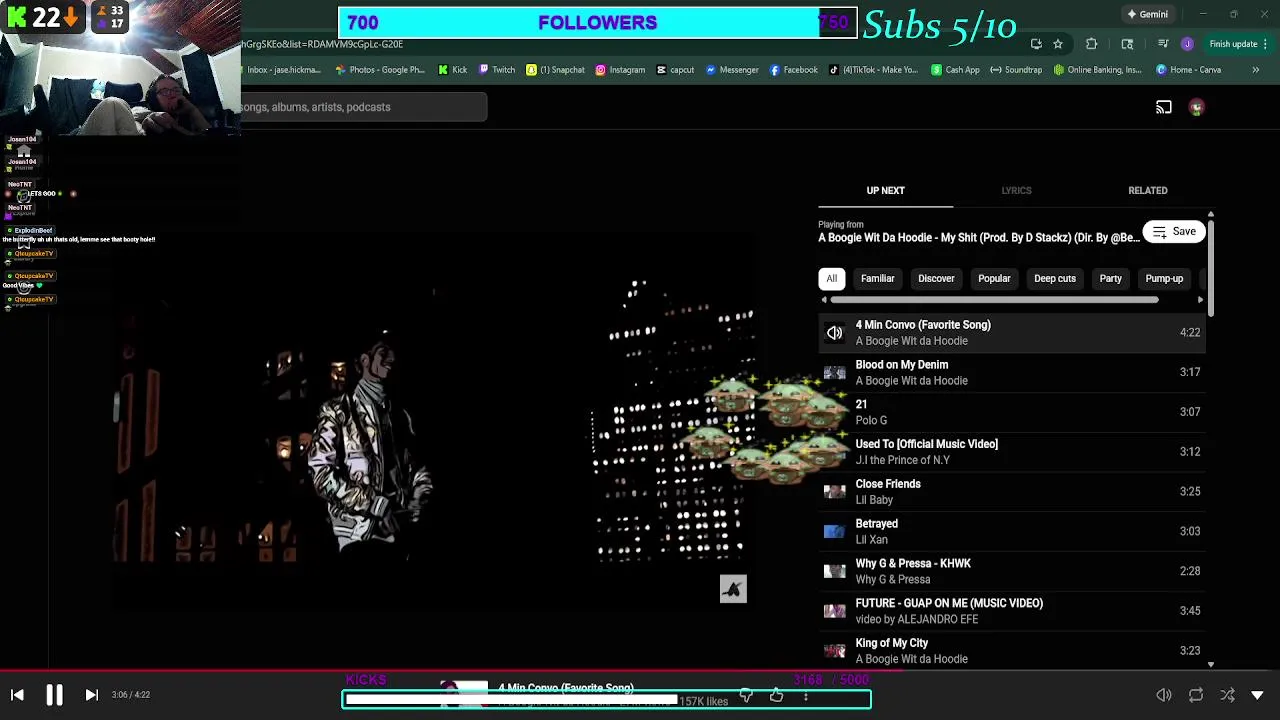This screenshot has width=1280, height=720.
Task: Seek using the red playback progress bar
Action: [x=640, y=672]
